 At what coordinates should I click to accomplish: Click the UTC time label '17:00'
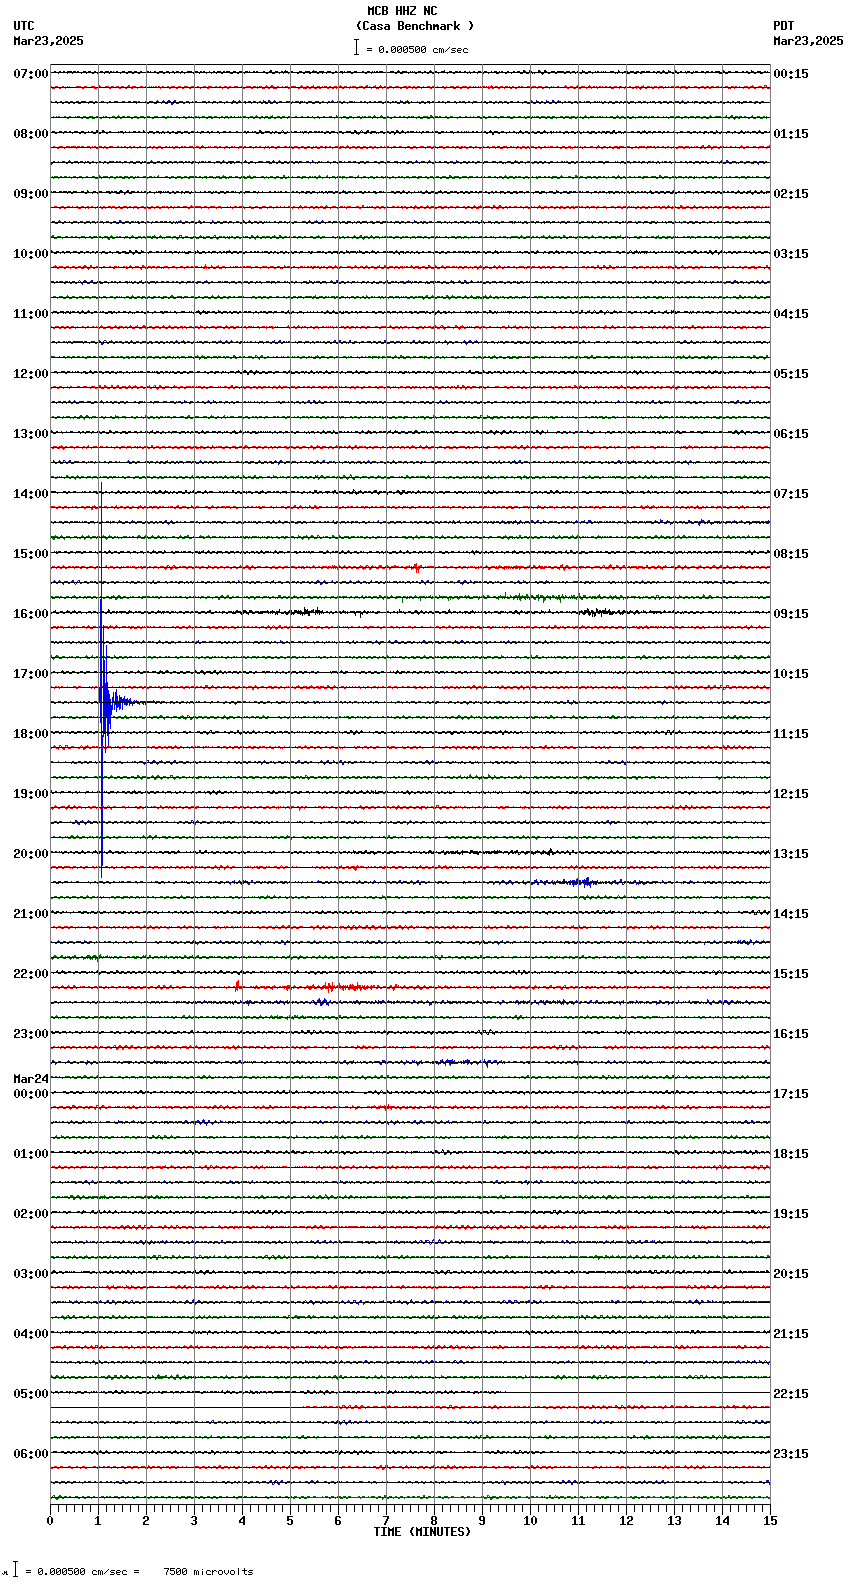tap(31, 674)
